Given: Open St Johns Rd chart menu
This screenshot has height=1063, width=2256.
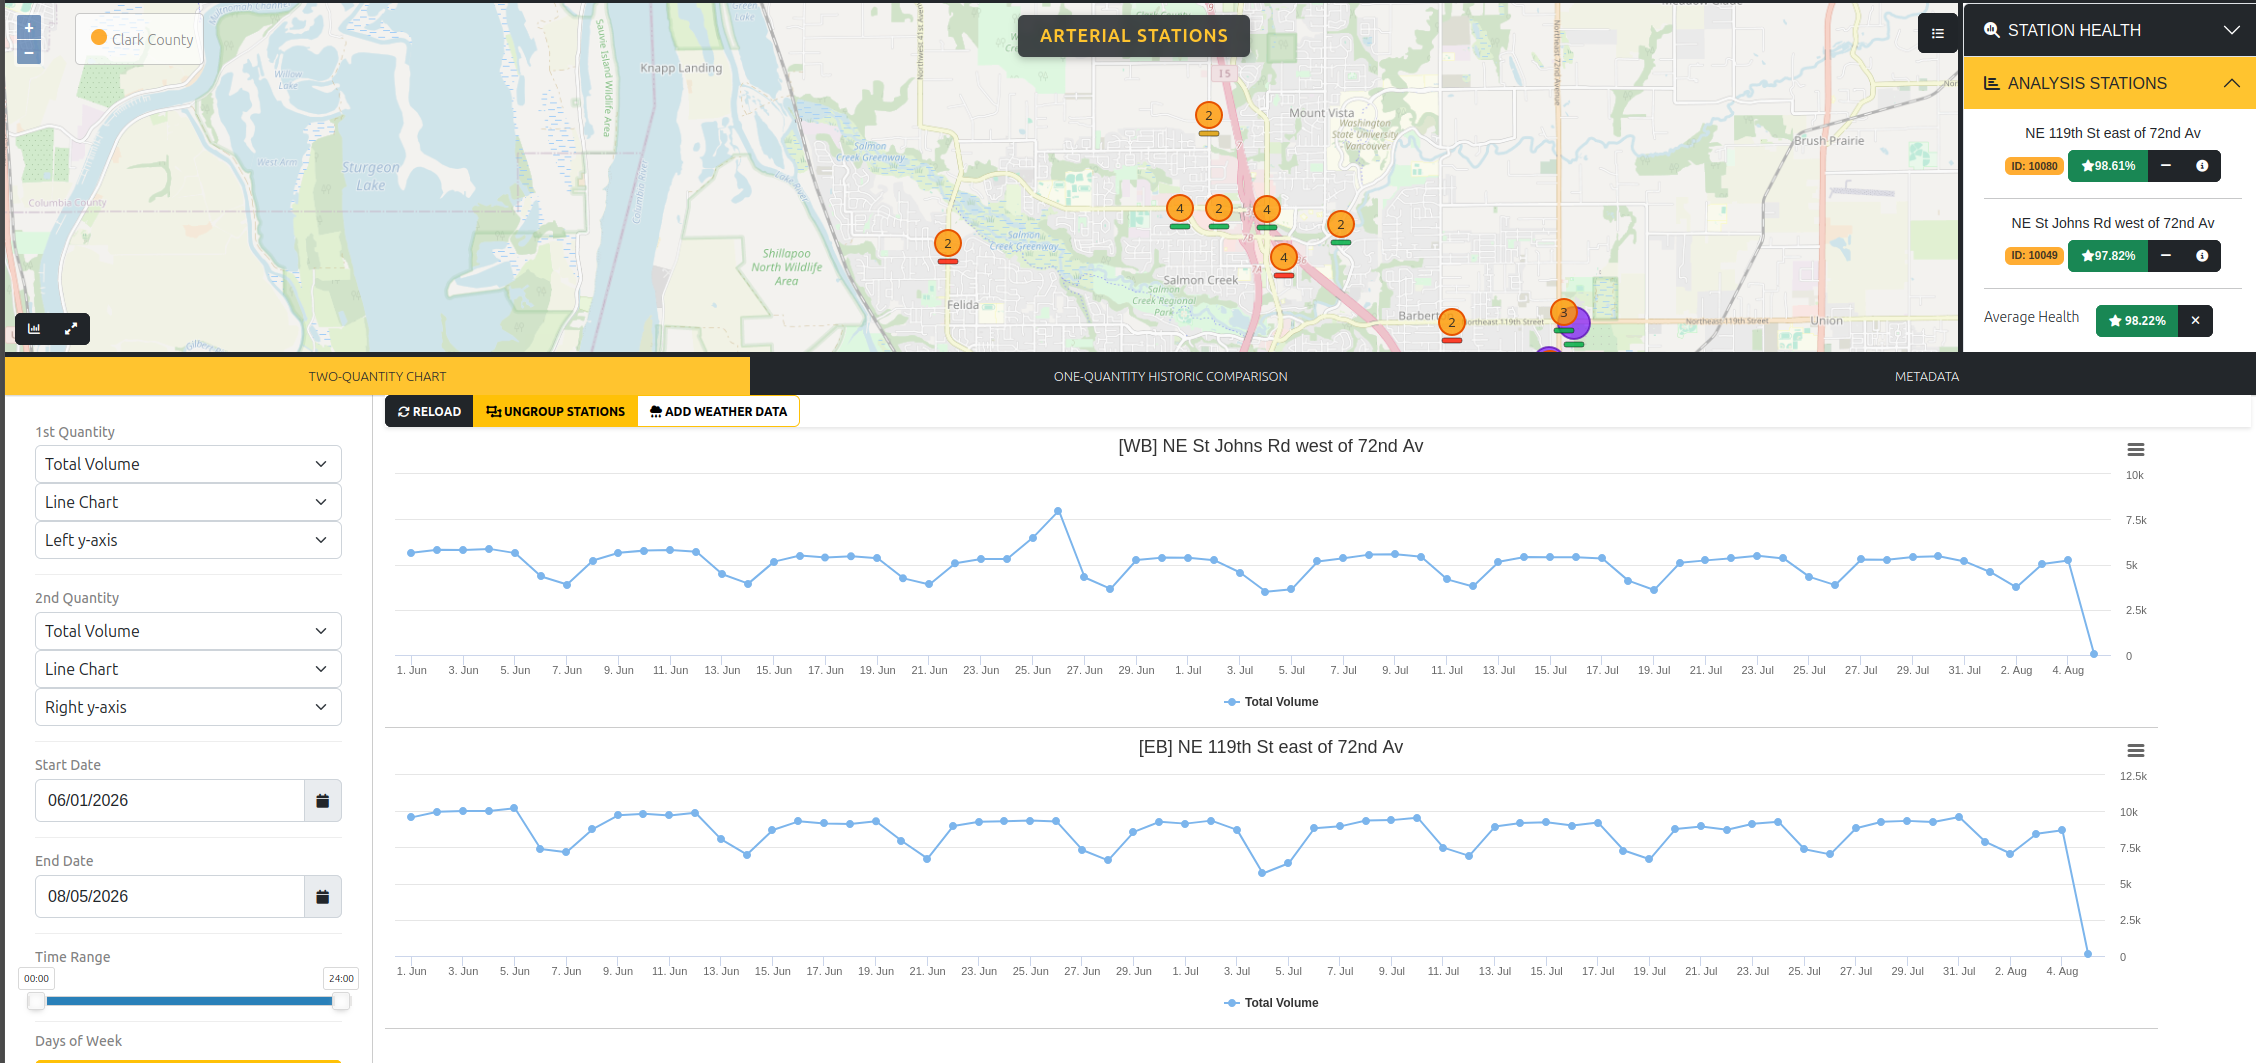Looking at the screenshot, I should pos(2136,450).
